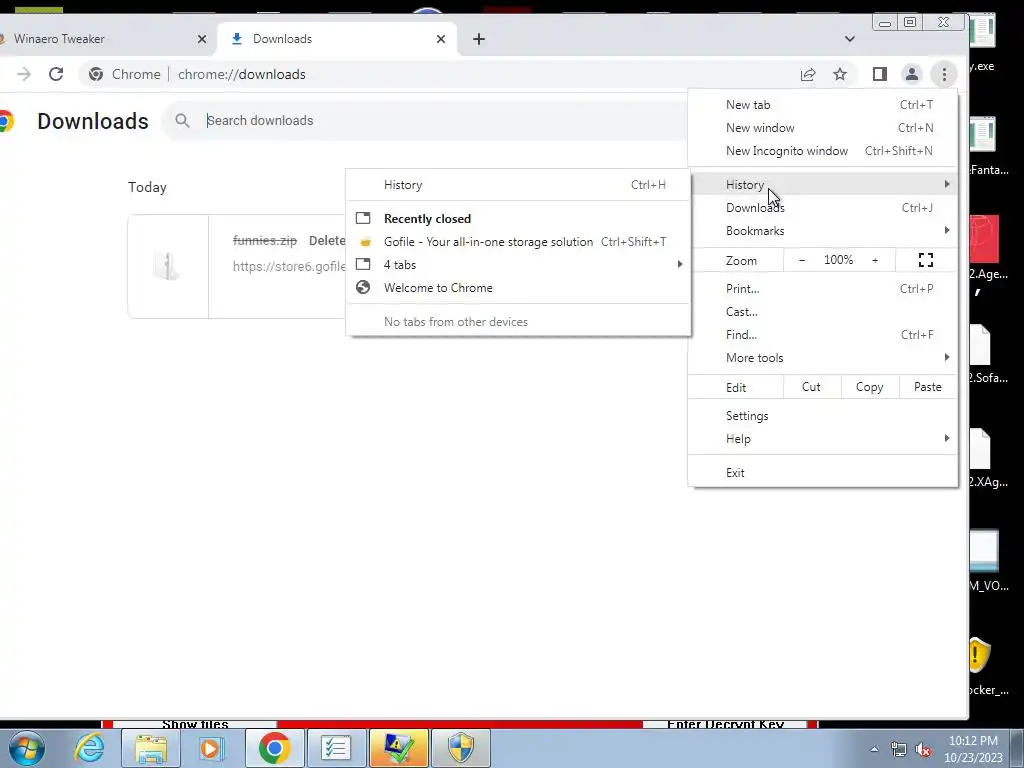
Task: Select Find... from the menu
Action: click(823, 334)
